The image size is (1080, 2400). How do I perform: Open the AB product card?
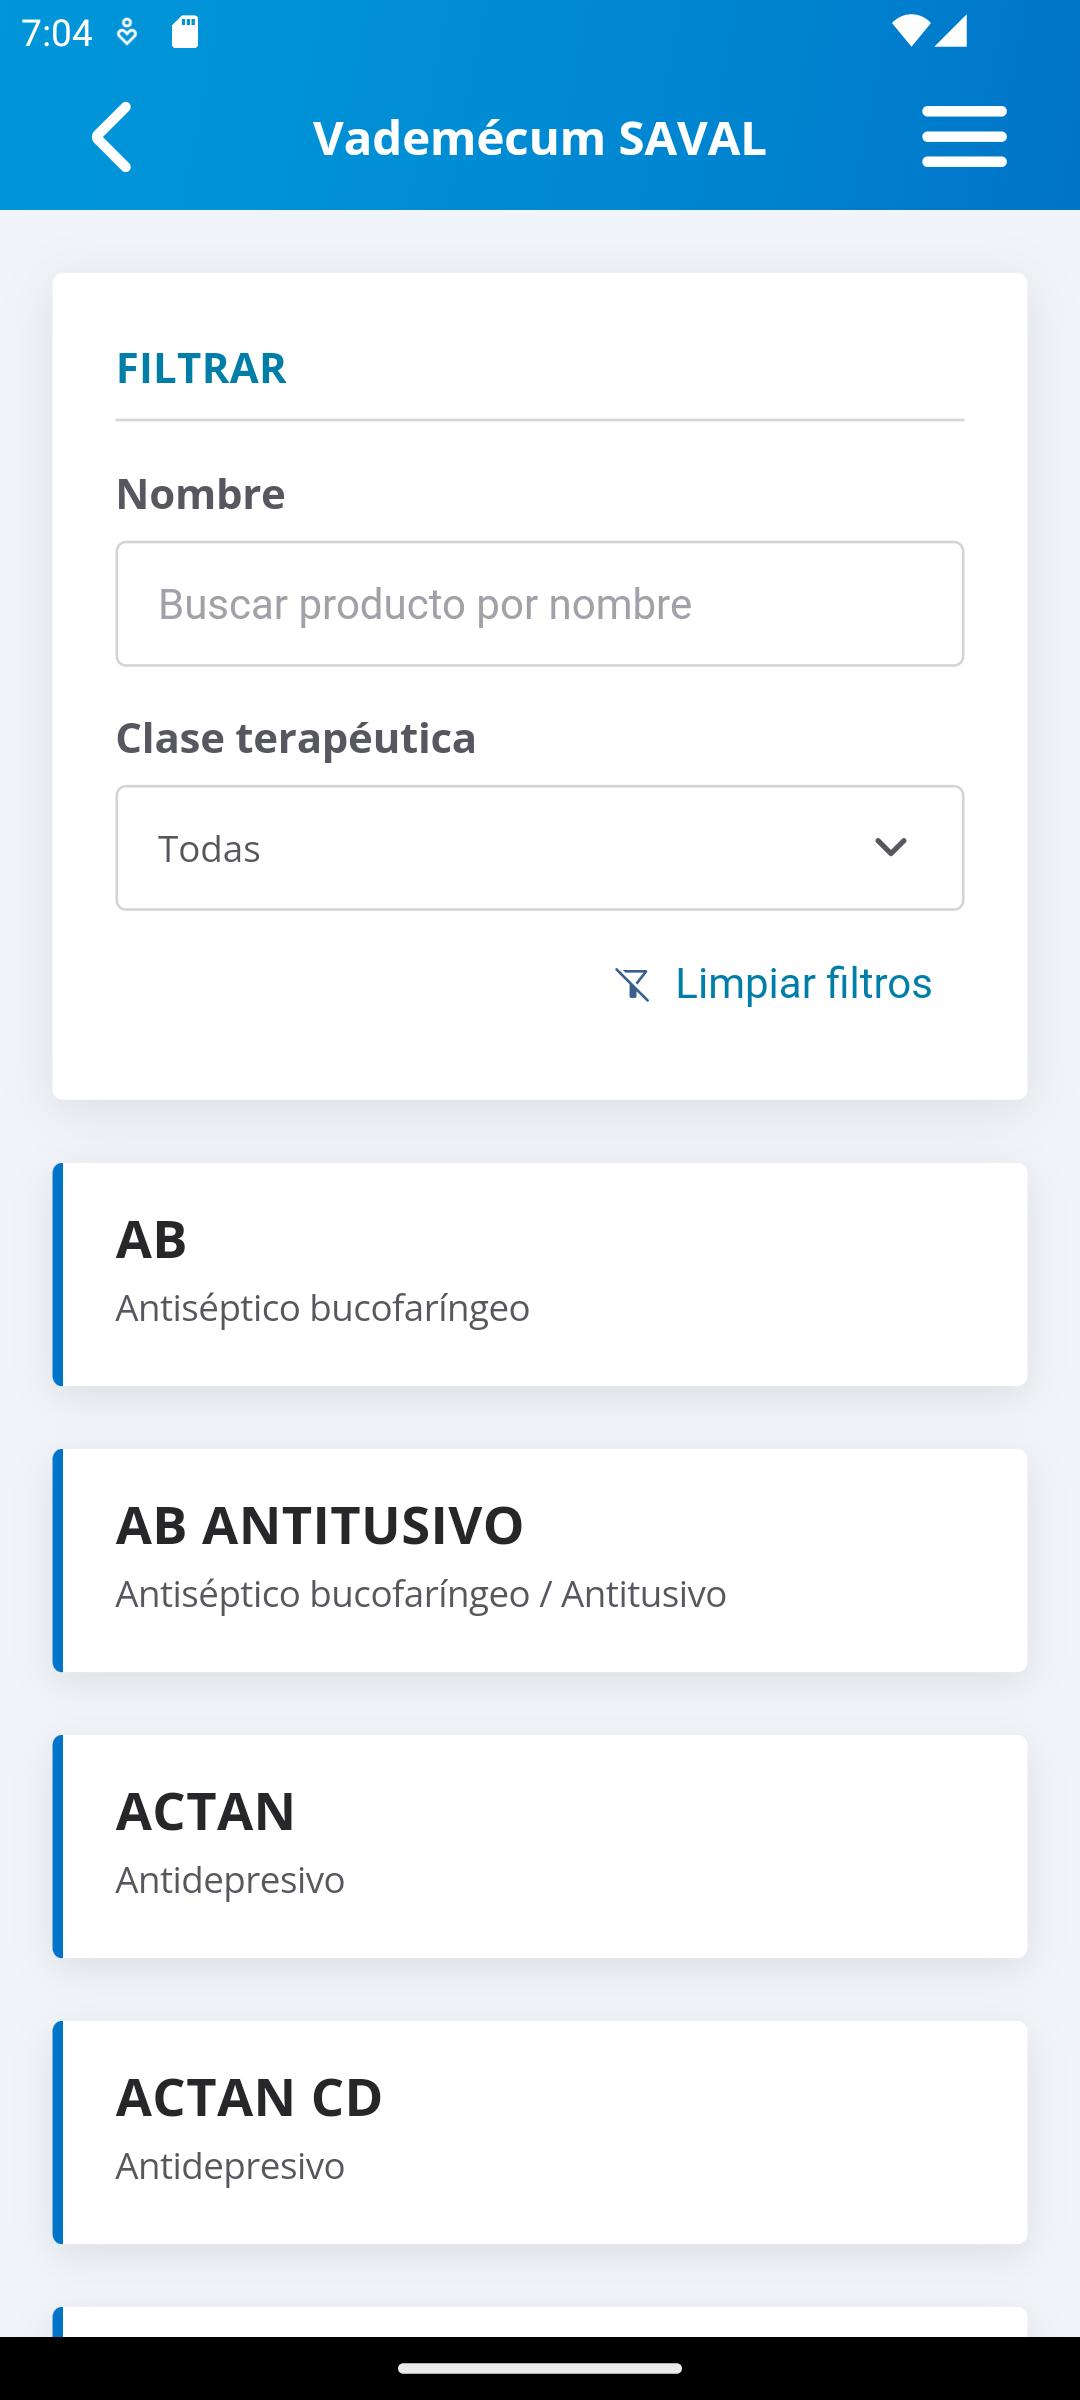click(x=540, y=1274)
